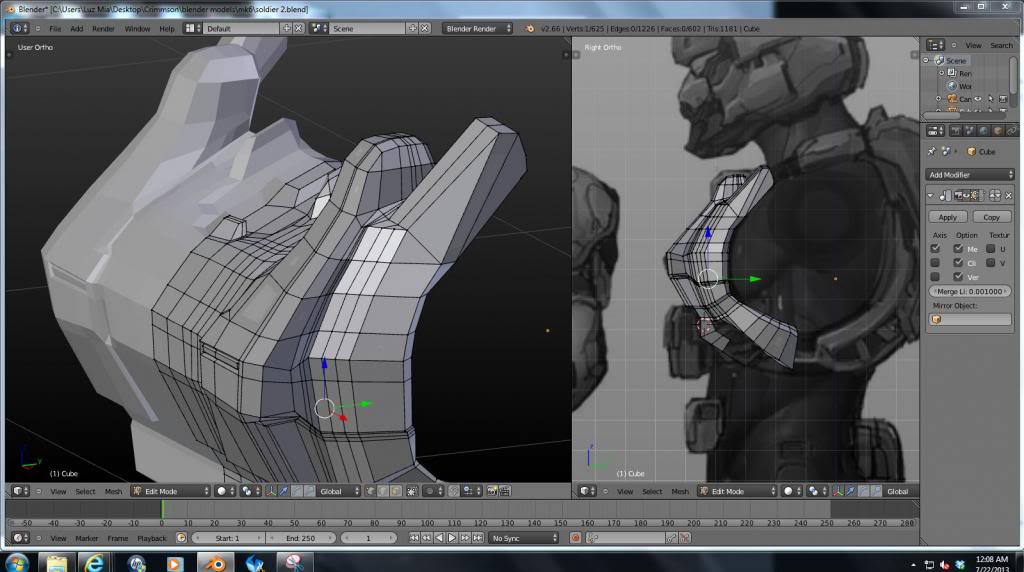Click the scene browse icon
This screenshot has width=1024, height=572.
click(x=319, y=29)
